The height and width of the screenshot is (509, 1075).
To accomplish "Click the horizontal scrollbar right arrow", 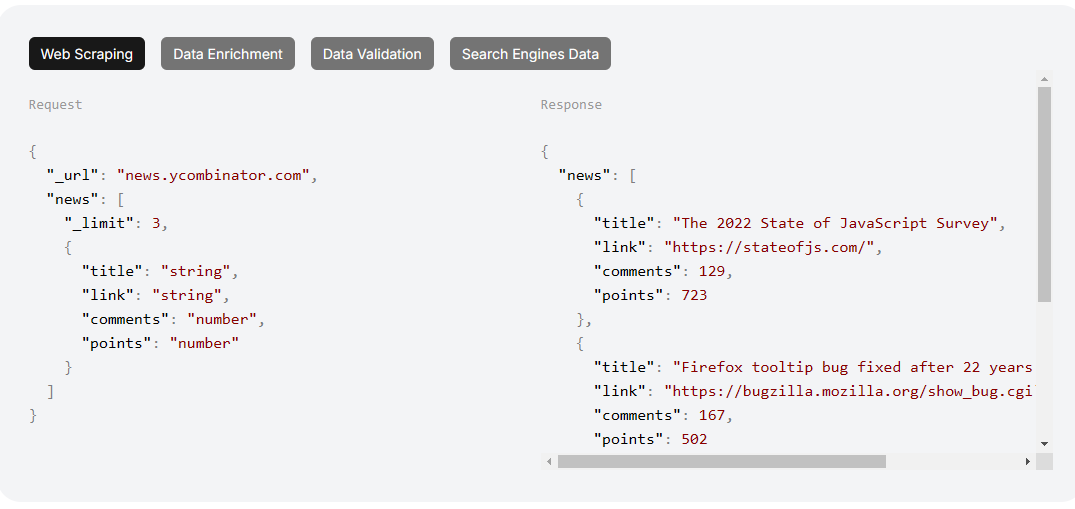I will (1027, 462).
